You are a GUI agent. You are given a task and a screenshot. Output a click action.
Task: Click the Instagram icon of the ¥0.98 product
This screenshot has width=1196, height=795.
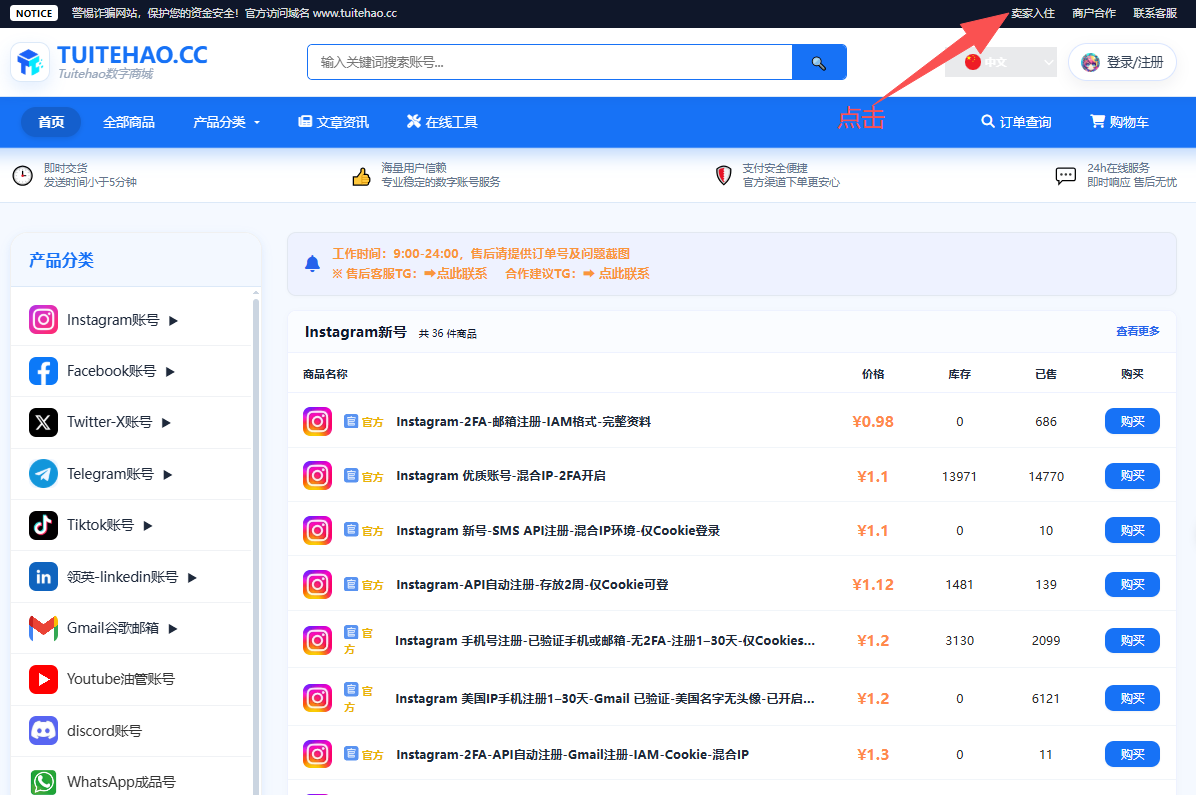point(317,421)
